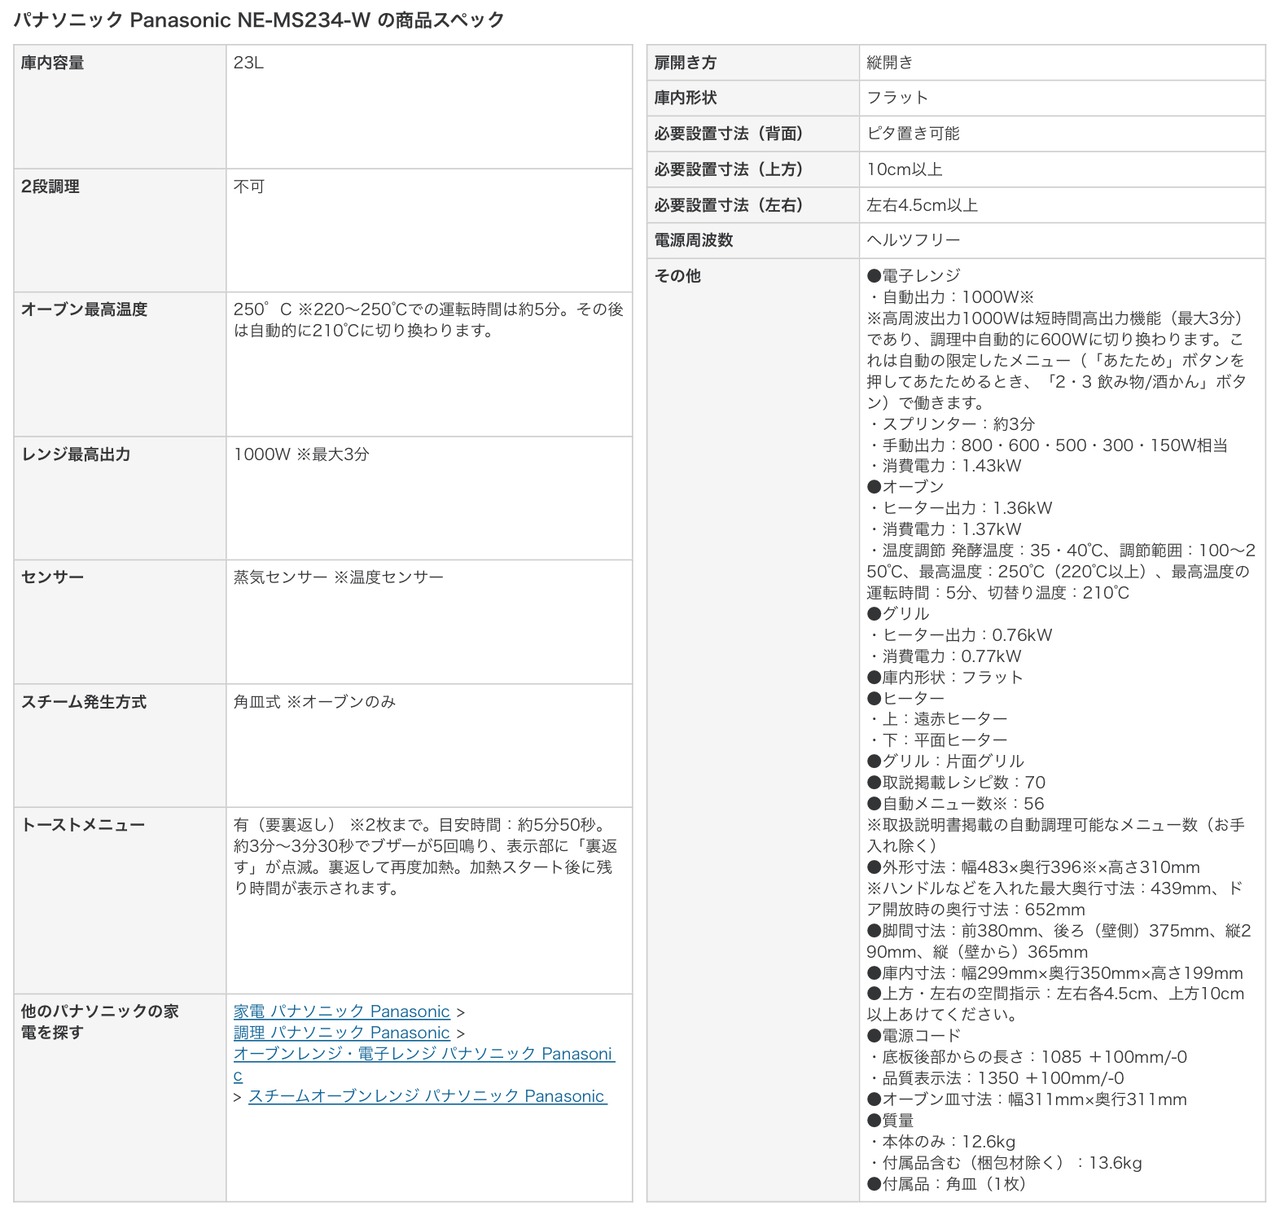Select the 2段調理 row label

[x=51, y=187]
